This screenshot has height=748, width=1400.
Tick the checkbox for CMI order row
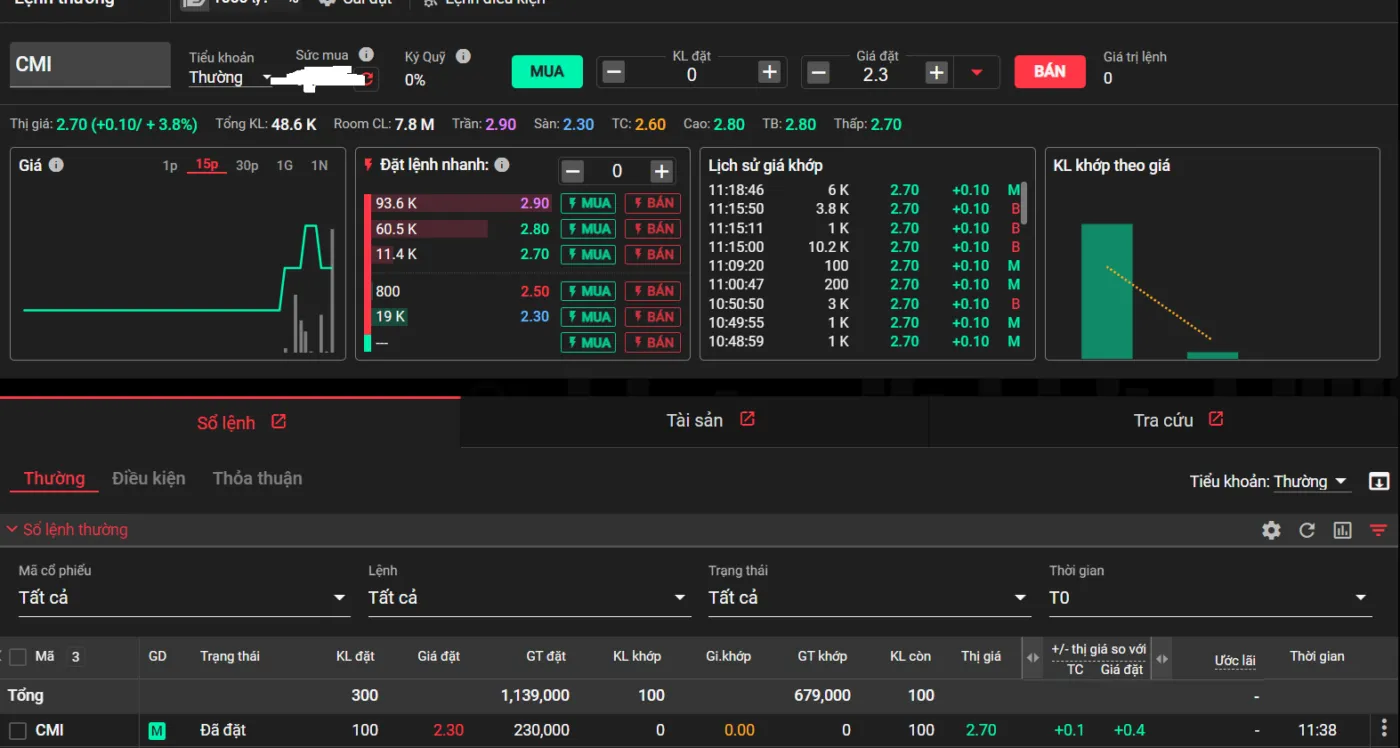pos(18,730)
